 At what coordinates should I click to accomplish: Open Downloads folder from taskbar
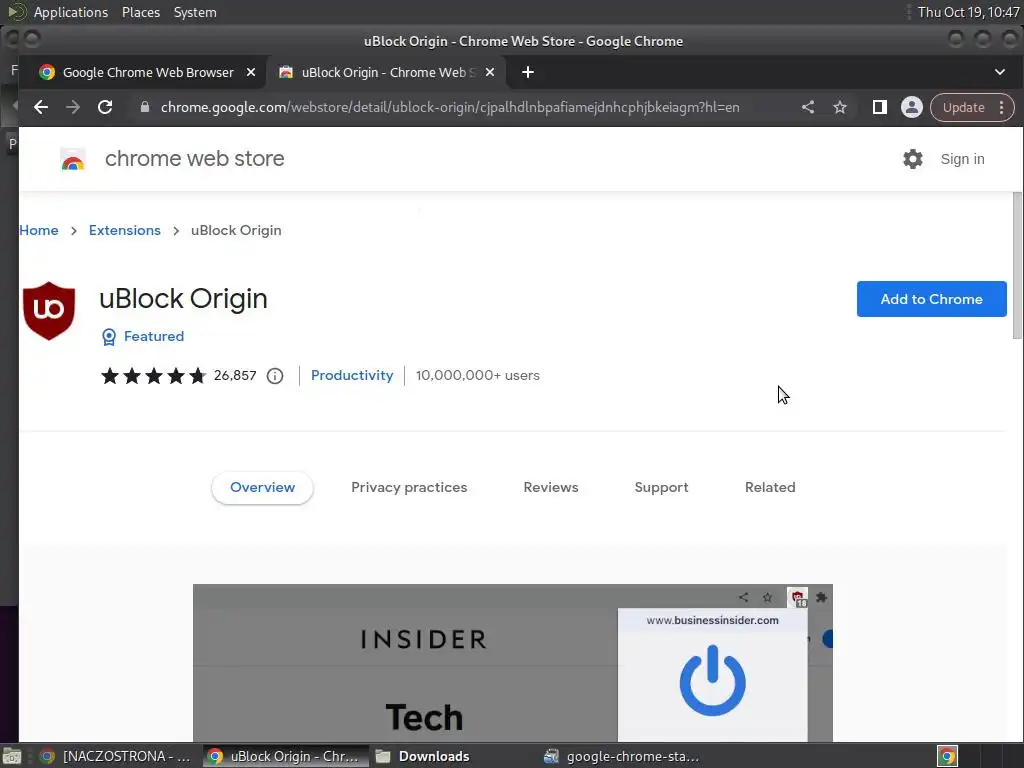(423, 756)
